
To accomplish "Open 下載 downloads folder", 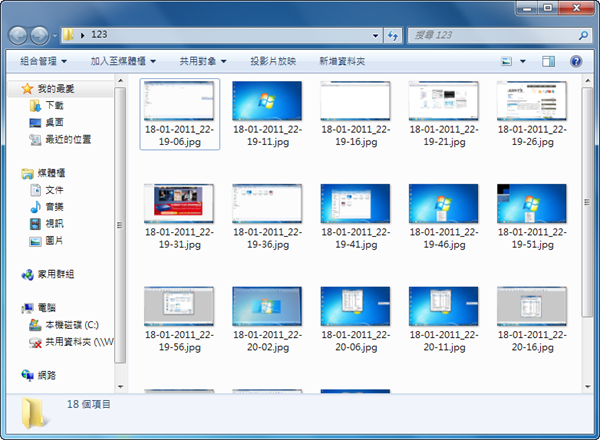I will click(x=46, y=106).
